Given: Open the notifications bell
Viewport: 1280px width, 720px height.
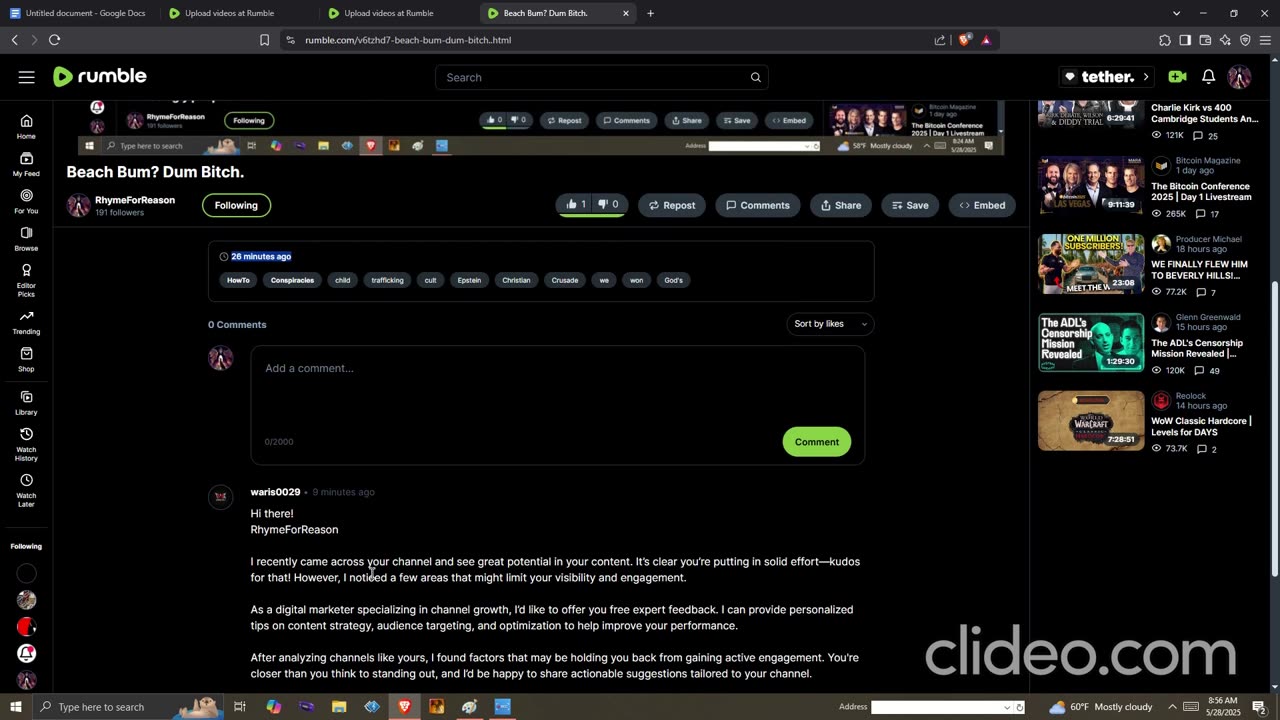Looking at the screenshot, I should (1208, 77).
